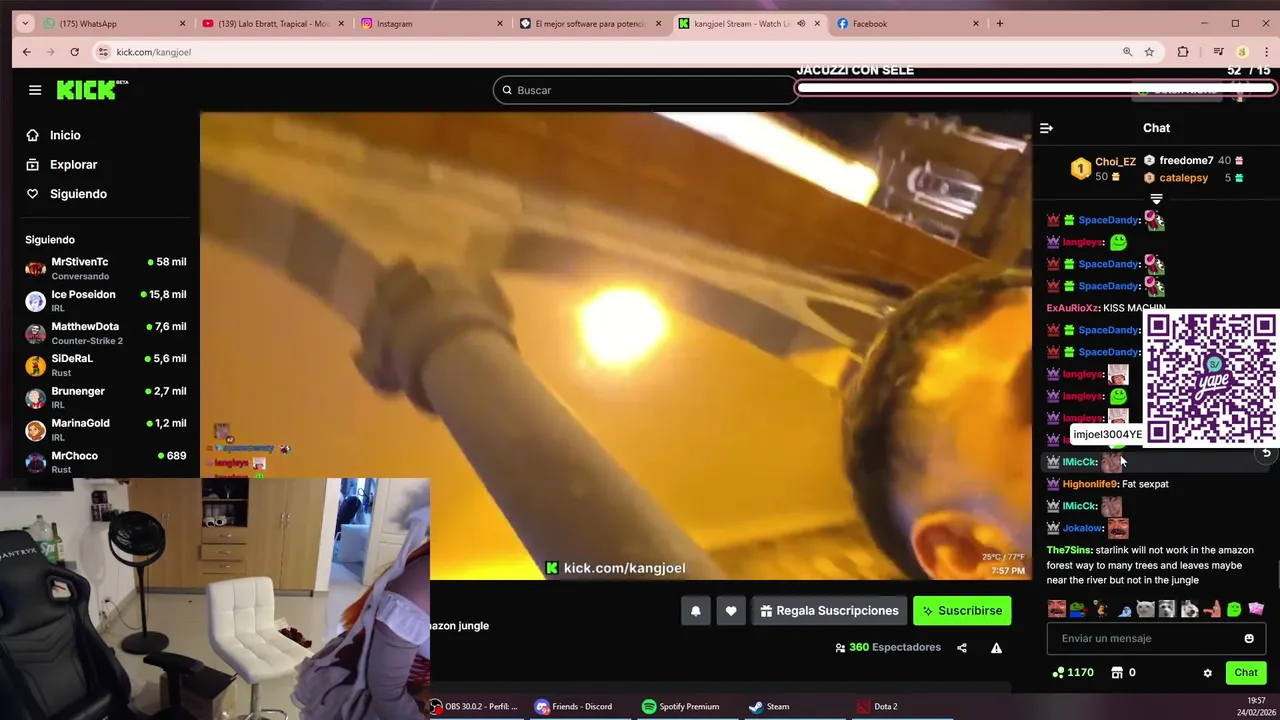
Task: Report stream with warning triangle icon
Action: pyautogui.click(x=996, y=648)
